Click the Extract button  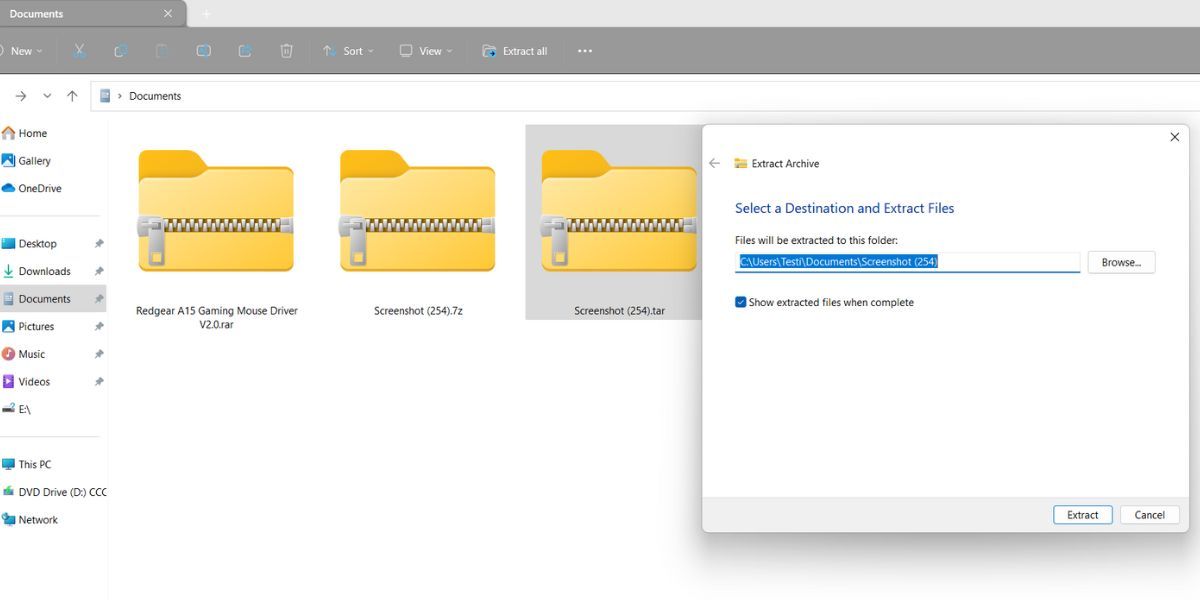pos(1082,515)
